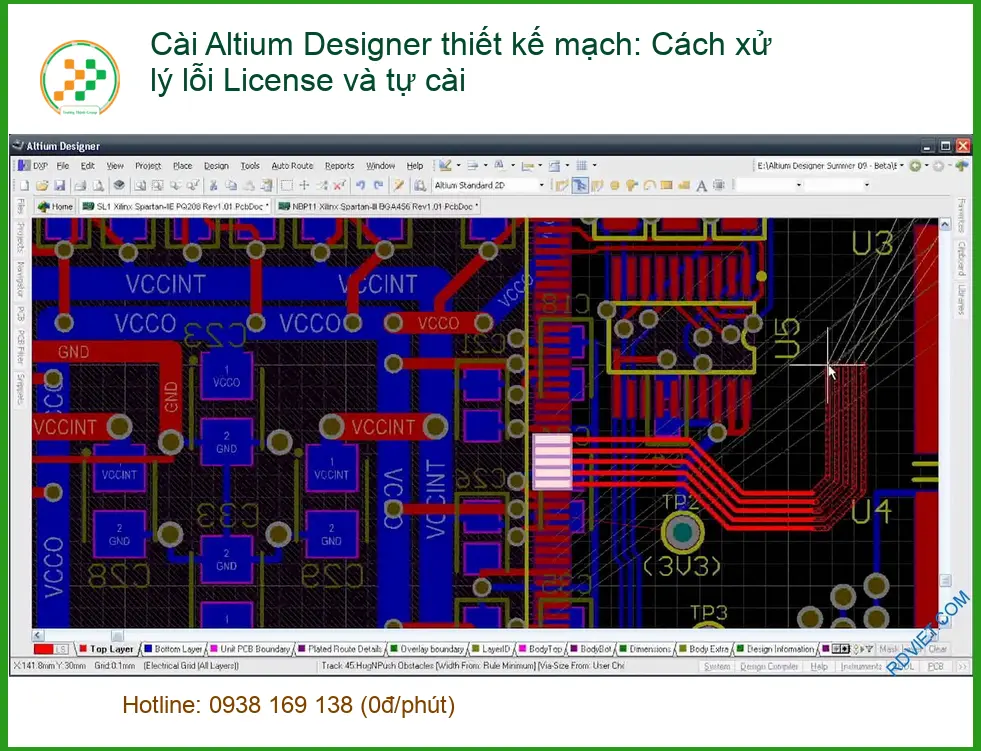The width and height of the screenshot is (981, 751).
Task: Select the Plated Route Details layer tab
Action: coord(340,649)
